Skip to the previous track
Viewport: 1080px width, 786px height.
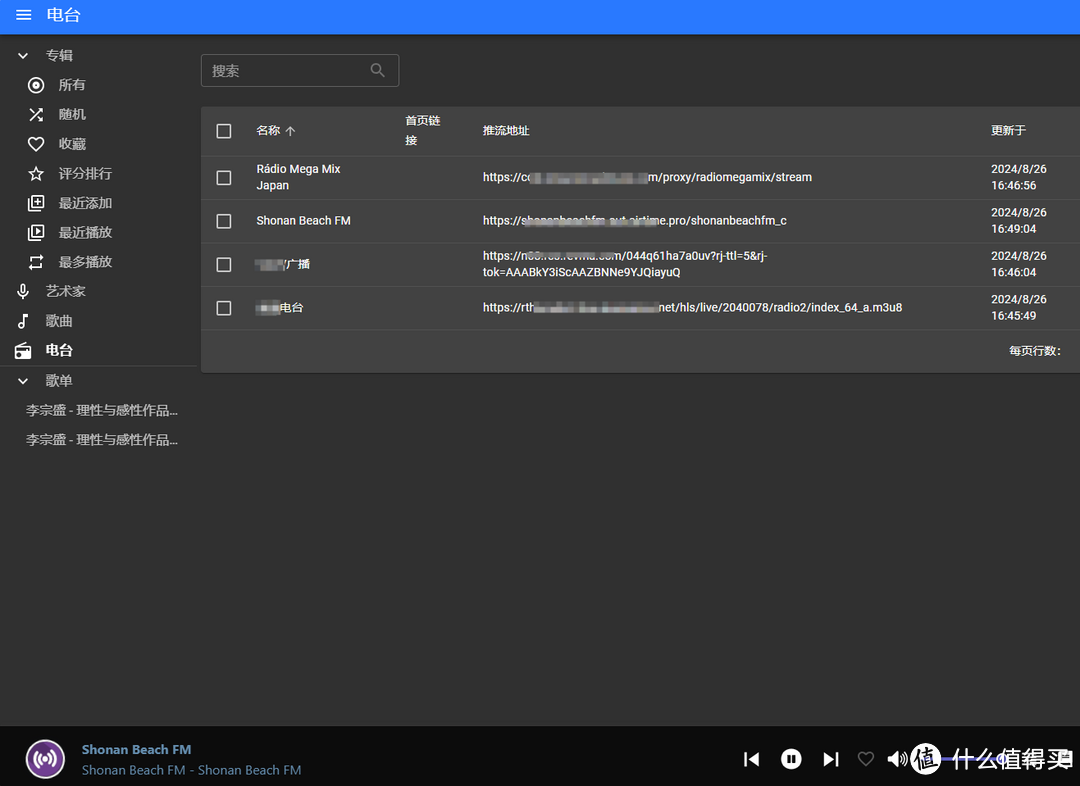(x=752, y=759)
